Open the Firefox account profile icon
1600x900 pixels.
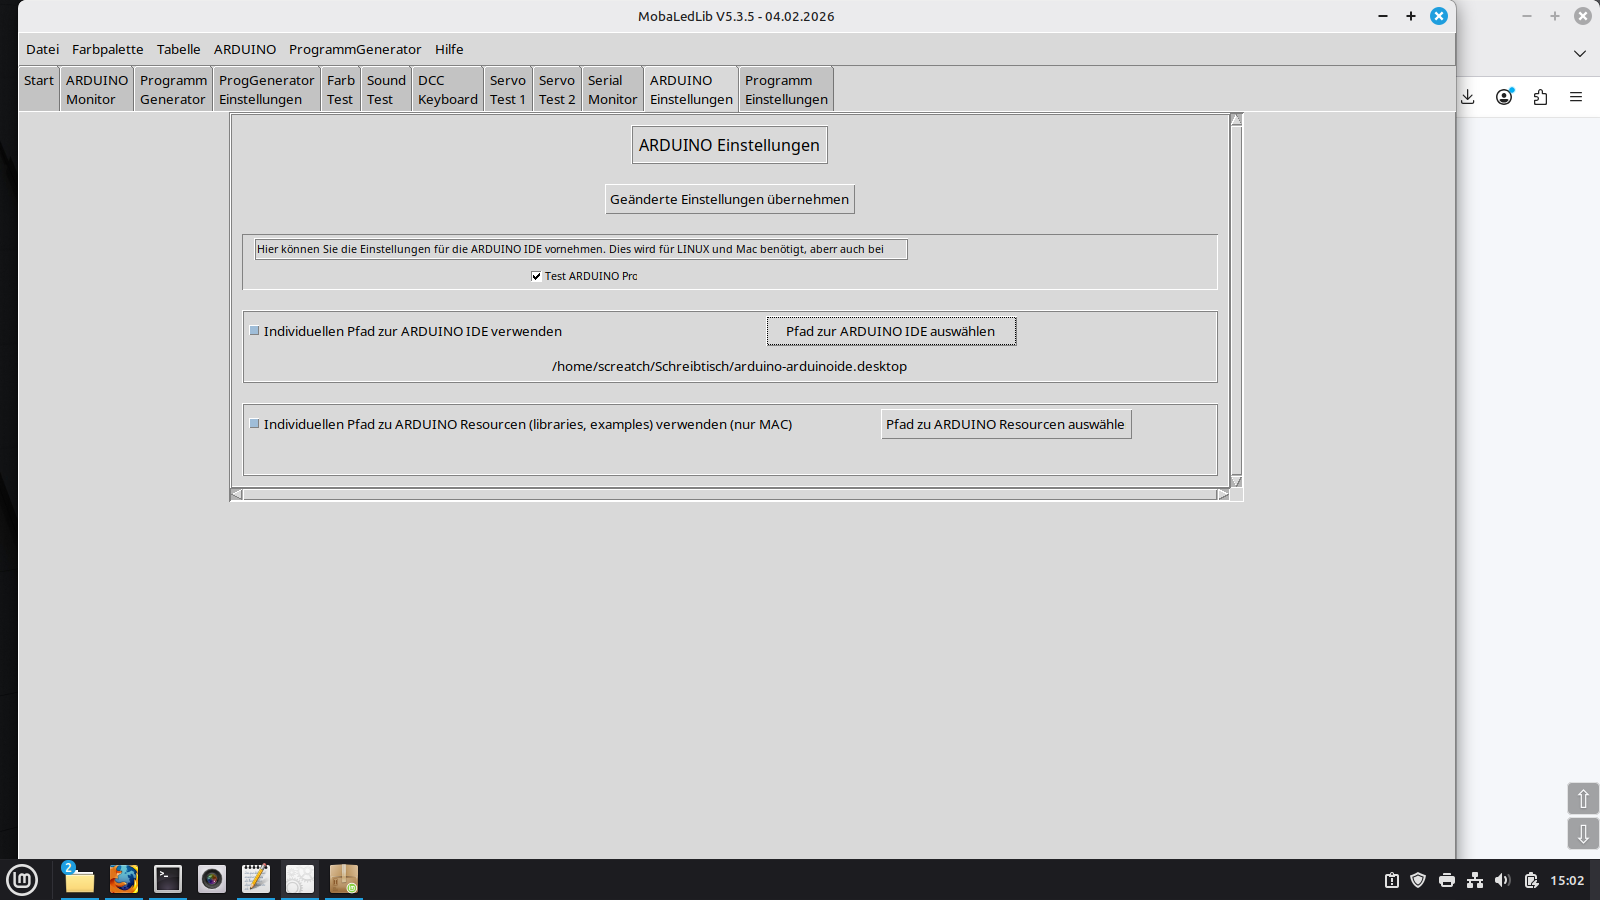click(x=1504, y=97)
